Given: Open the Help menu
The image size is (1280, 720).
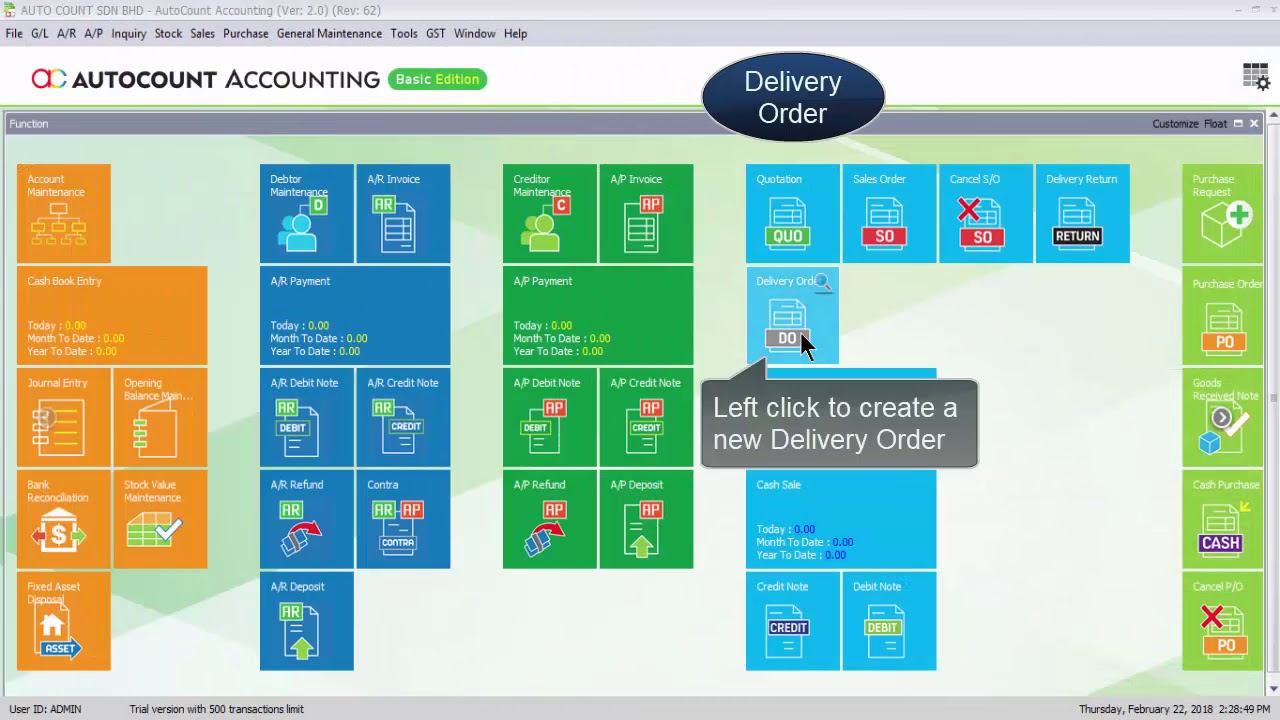Looking at the screenshot, I should [515, 33].
